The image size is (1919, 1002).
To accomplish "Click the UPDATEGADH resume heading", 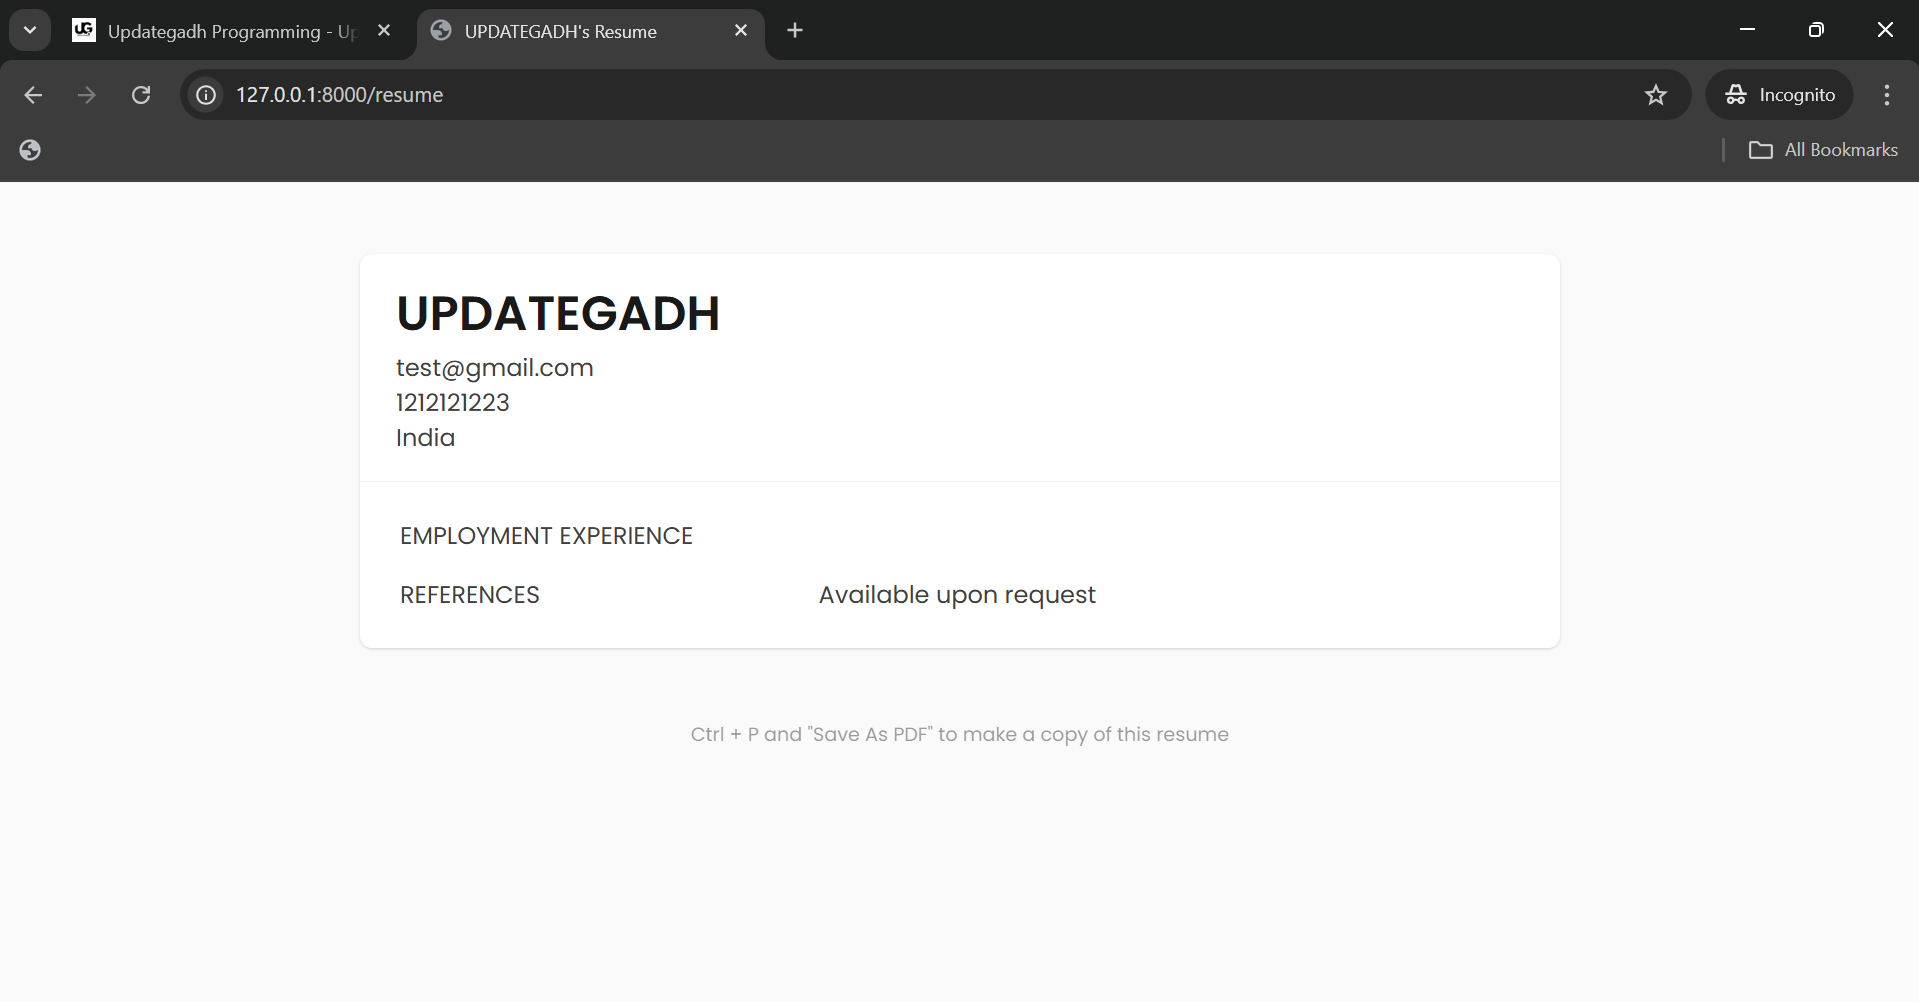I will pyautogui.click(x=558, y=314).
